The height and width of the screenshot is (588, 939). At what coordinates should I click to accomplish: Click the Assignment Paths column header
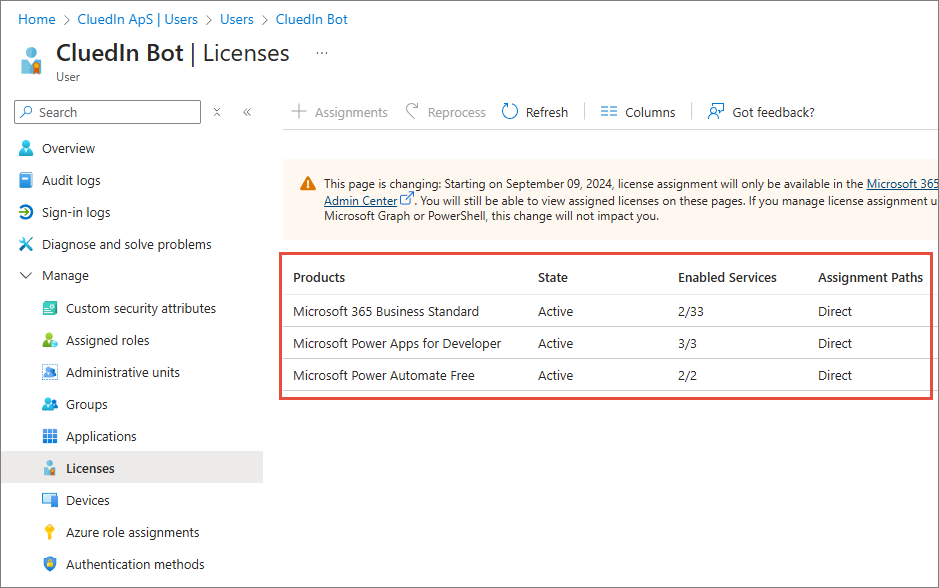[870, 277]
